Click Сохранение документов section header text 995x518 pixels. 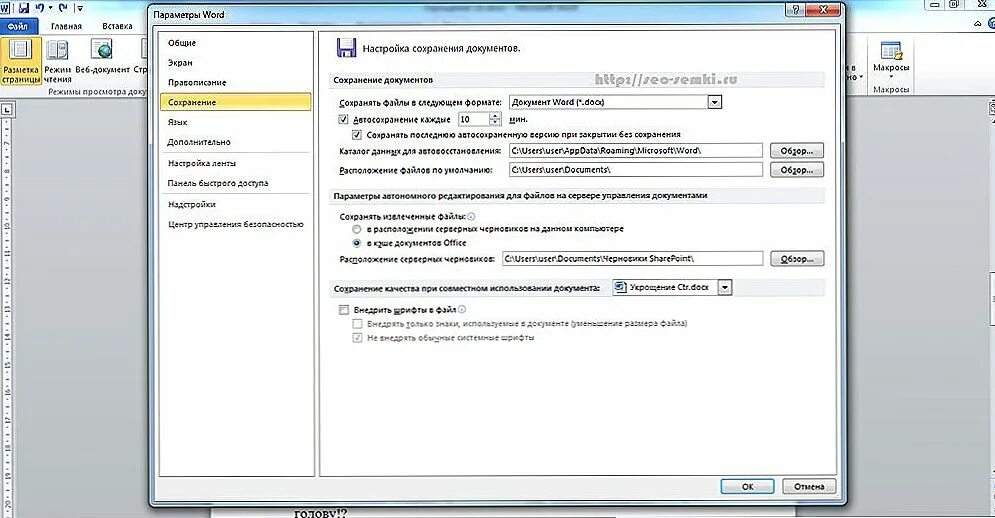(x=383, y=80)
